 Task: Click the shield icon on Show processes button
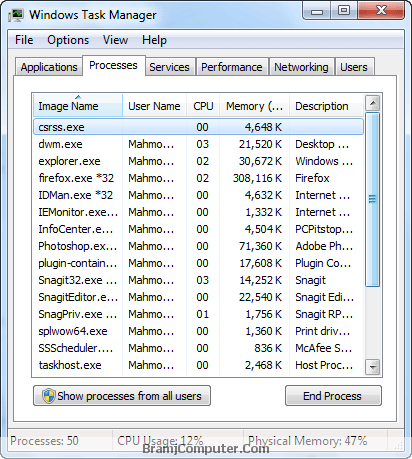(x=49, y=396)
